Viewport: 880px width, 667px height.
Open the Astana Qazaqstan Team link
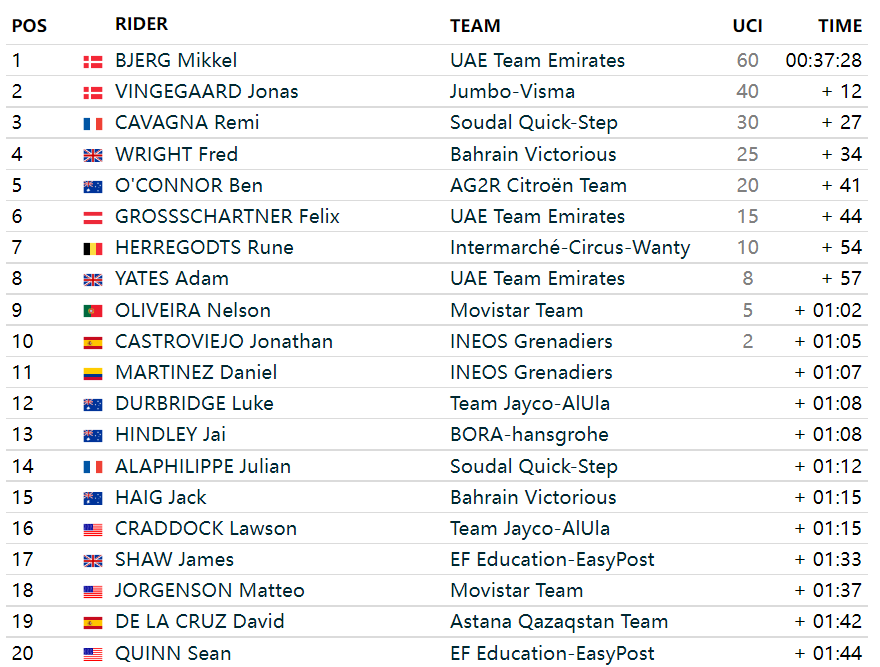(x=559, y=622)
